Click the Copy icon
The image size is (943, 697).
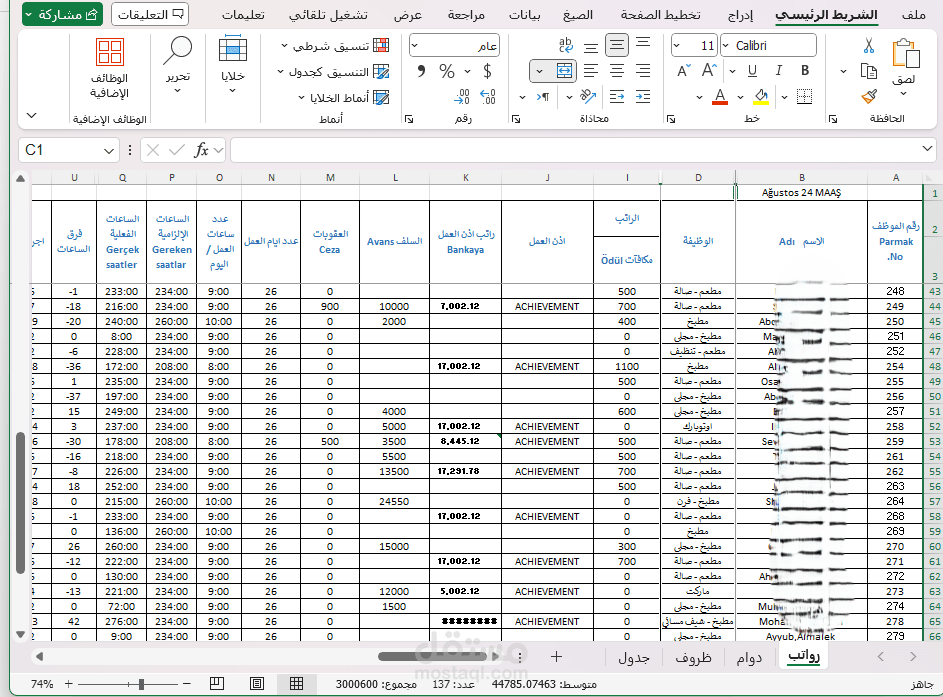[868, 71]
